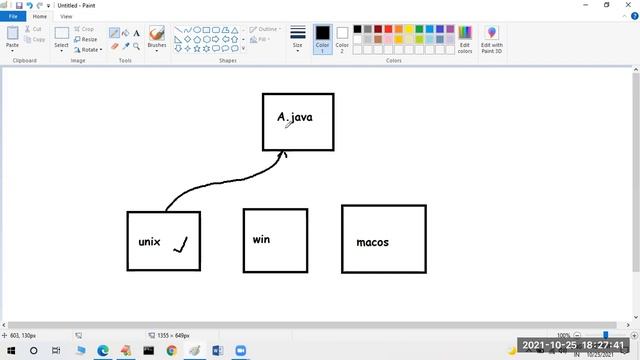Choose the Rectangle shape
Viewport: 640px width, 360px height.
tap(206, 30)
